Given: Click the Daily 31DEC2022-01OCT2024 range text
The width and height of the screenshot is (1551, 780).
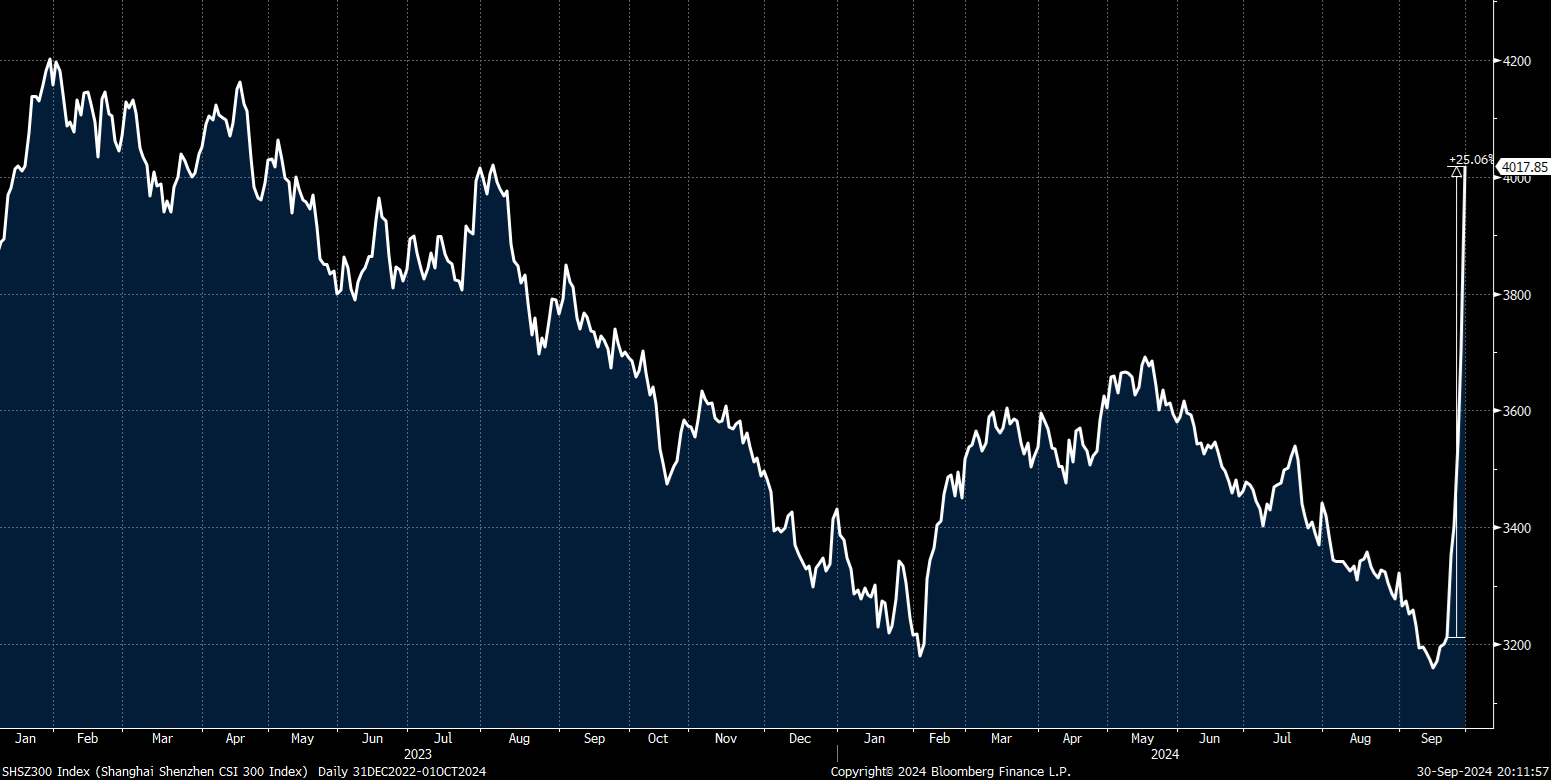Looking at the screenshot, I should click(x=403, y=772).
